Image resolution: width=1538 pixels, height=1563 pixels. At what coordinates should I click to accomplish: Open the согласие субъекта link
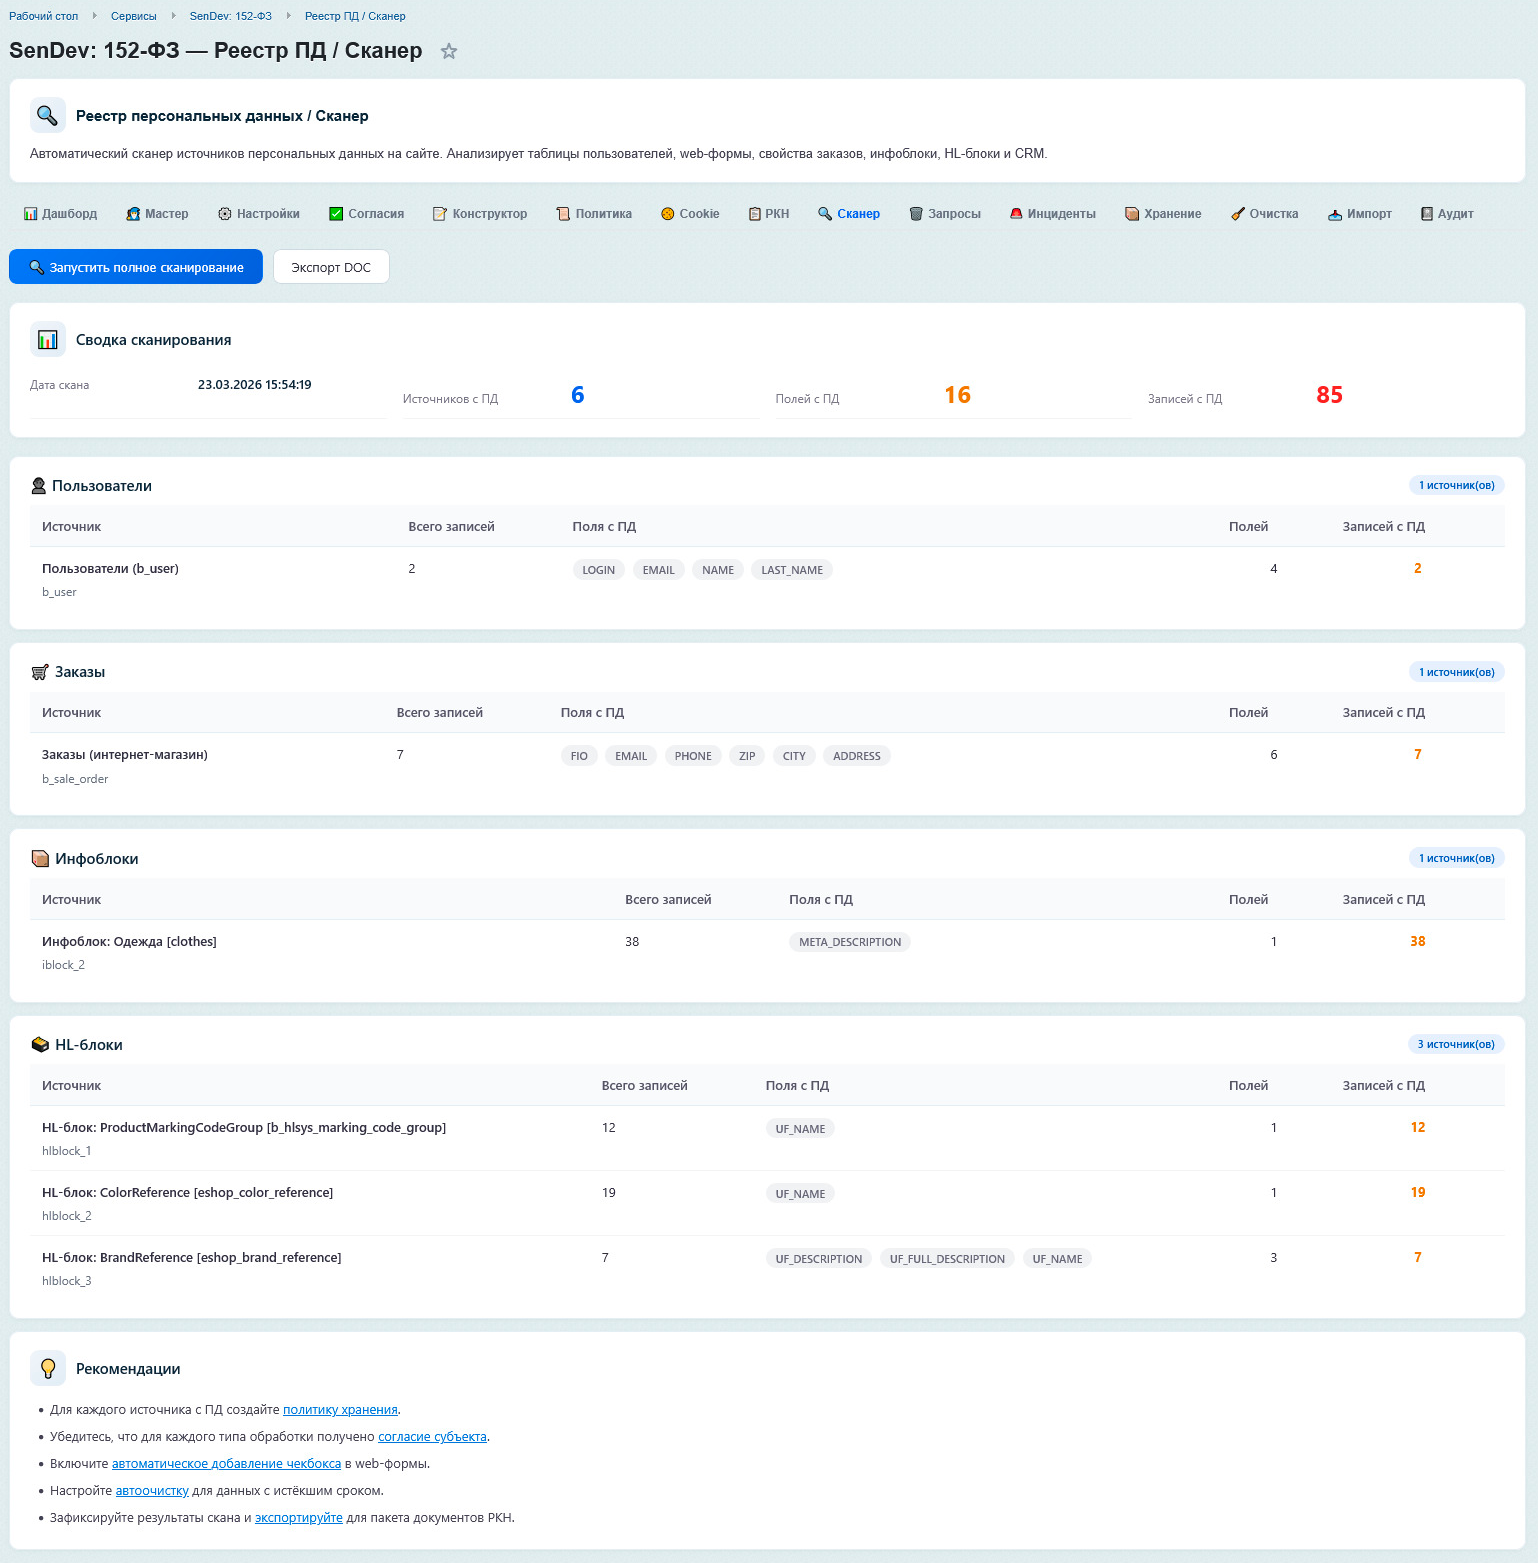click(x=432, y=1437)
